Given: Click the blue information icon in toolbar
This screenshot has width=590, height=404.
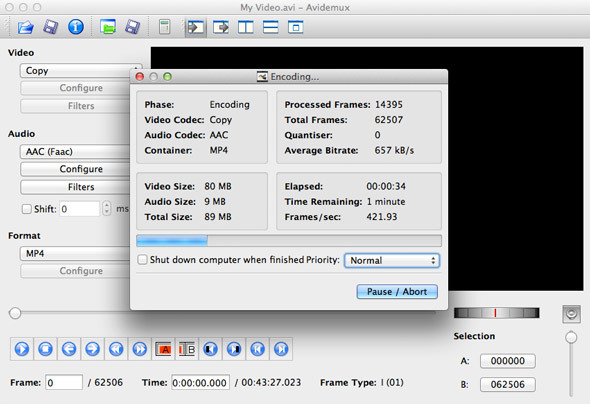Looking at the screenshot, I should (x=76, y=27).
